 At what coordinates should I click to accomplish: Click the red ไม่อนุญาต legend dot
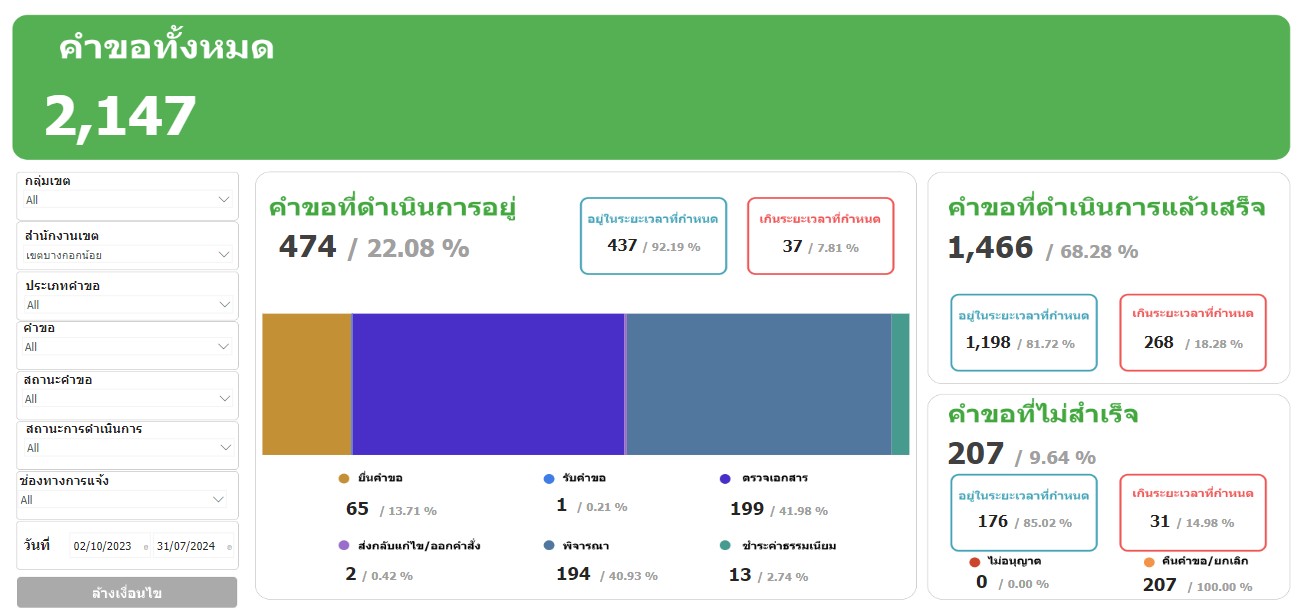(974, 562)
